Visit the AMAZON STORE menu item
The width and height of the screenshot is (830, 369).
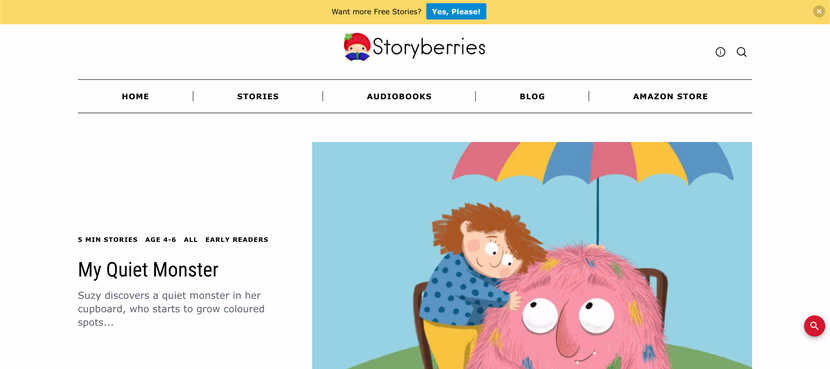pos(670,96)
